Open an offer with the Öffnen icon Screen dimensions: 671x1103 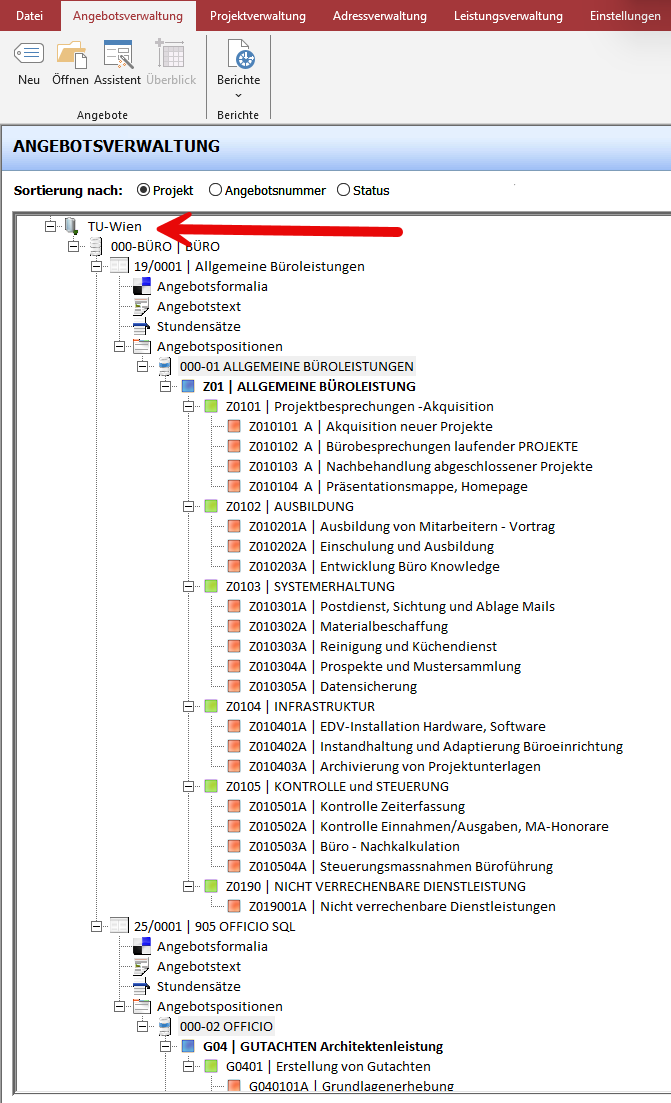71,56
